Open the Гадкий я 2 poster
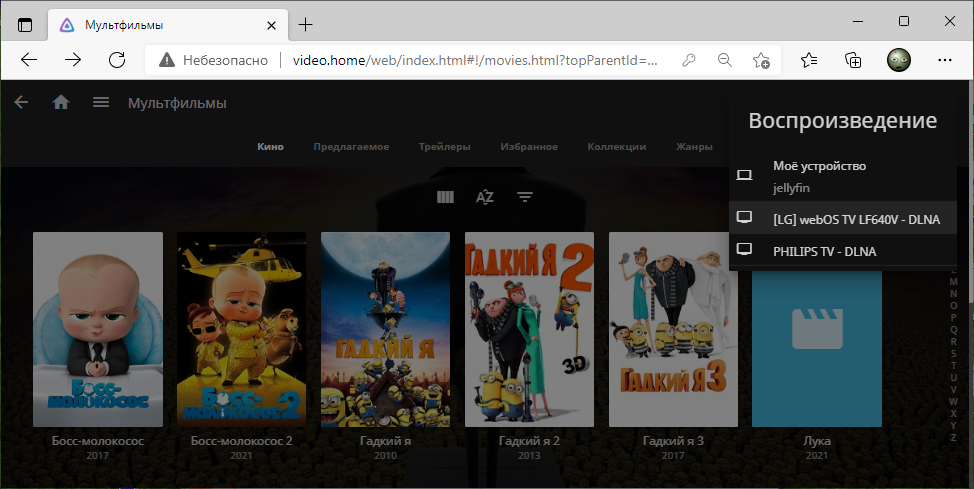This screenshot has height=489, width=974. point(529,329)
